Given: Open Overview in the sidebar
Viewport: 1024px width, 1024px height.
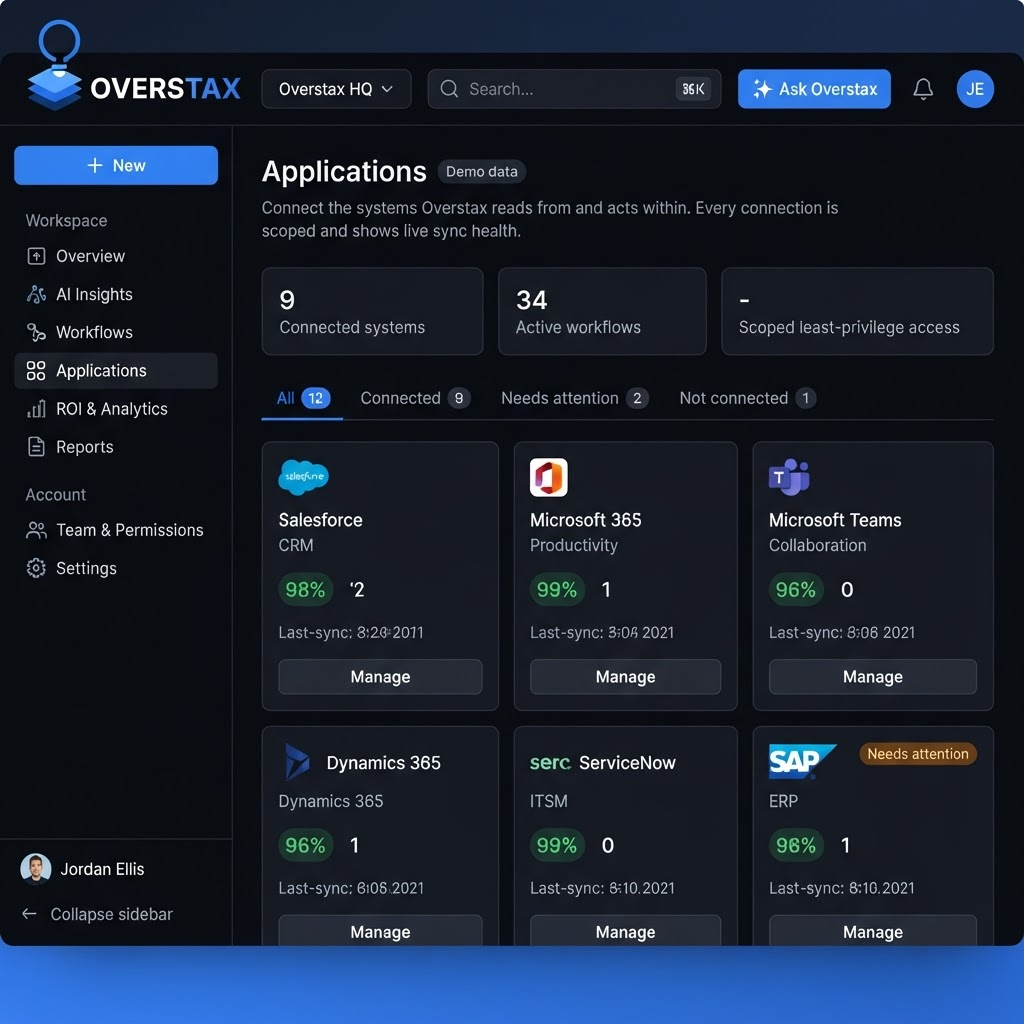Looking at the screenshot, I should coord(116,256).
